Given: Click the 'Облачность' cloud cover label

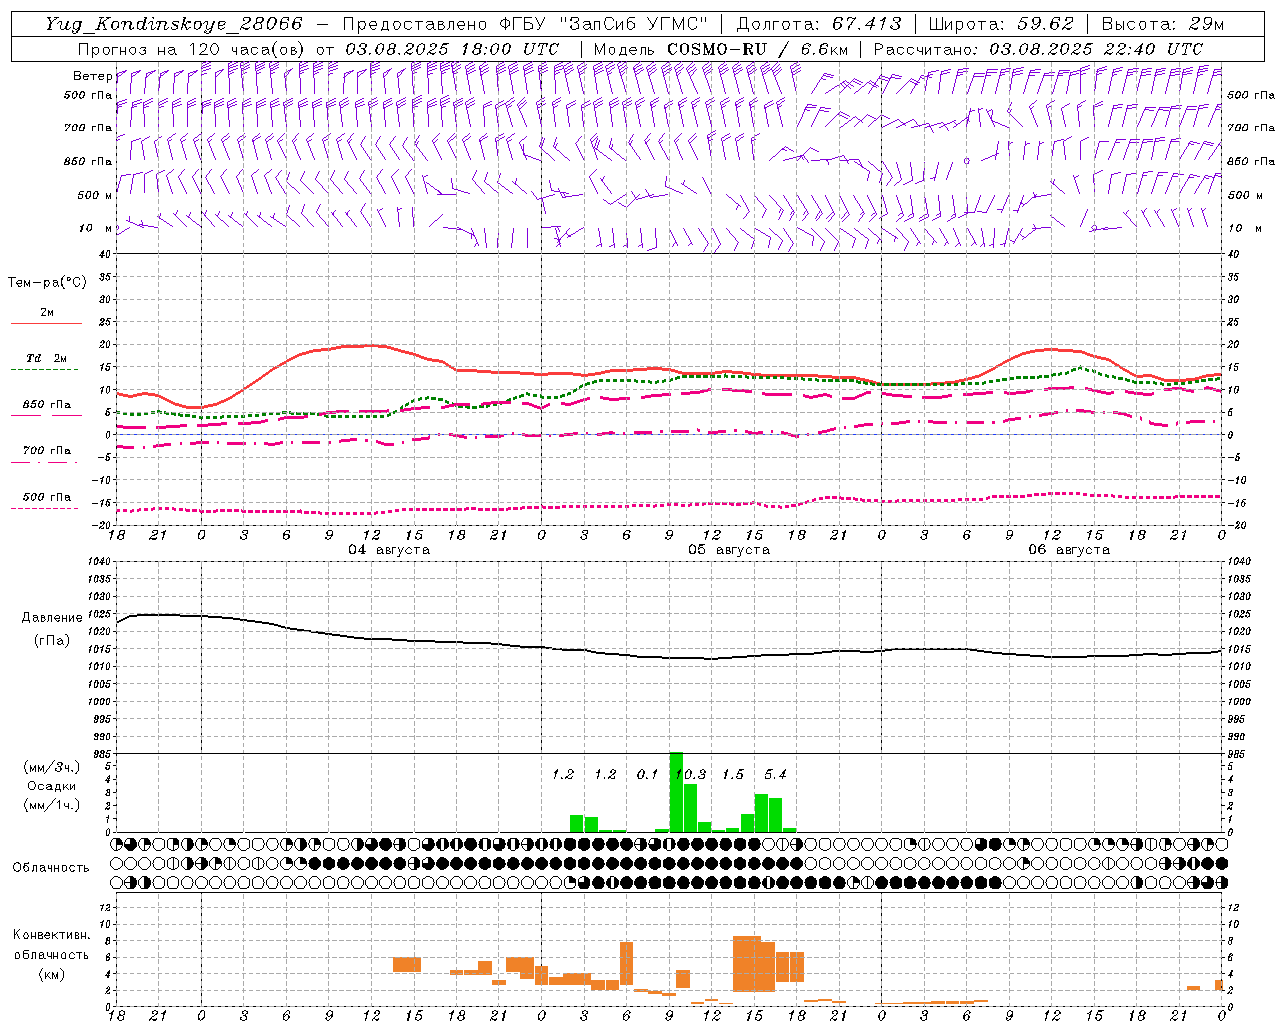Looking at the screenshot, I should [51, 868].
